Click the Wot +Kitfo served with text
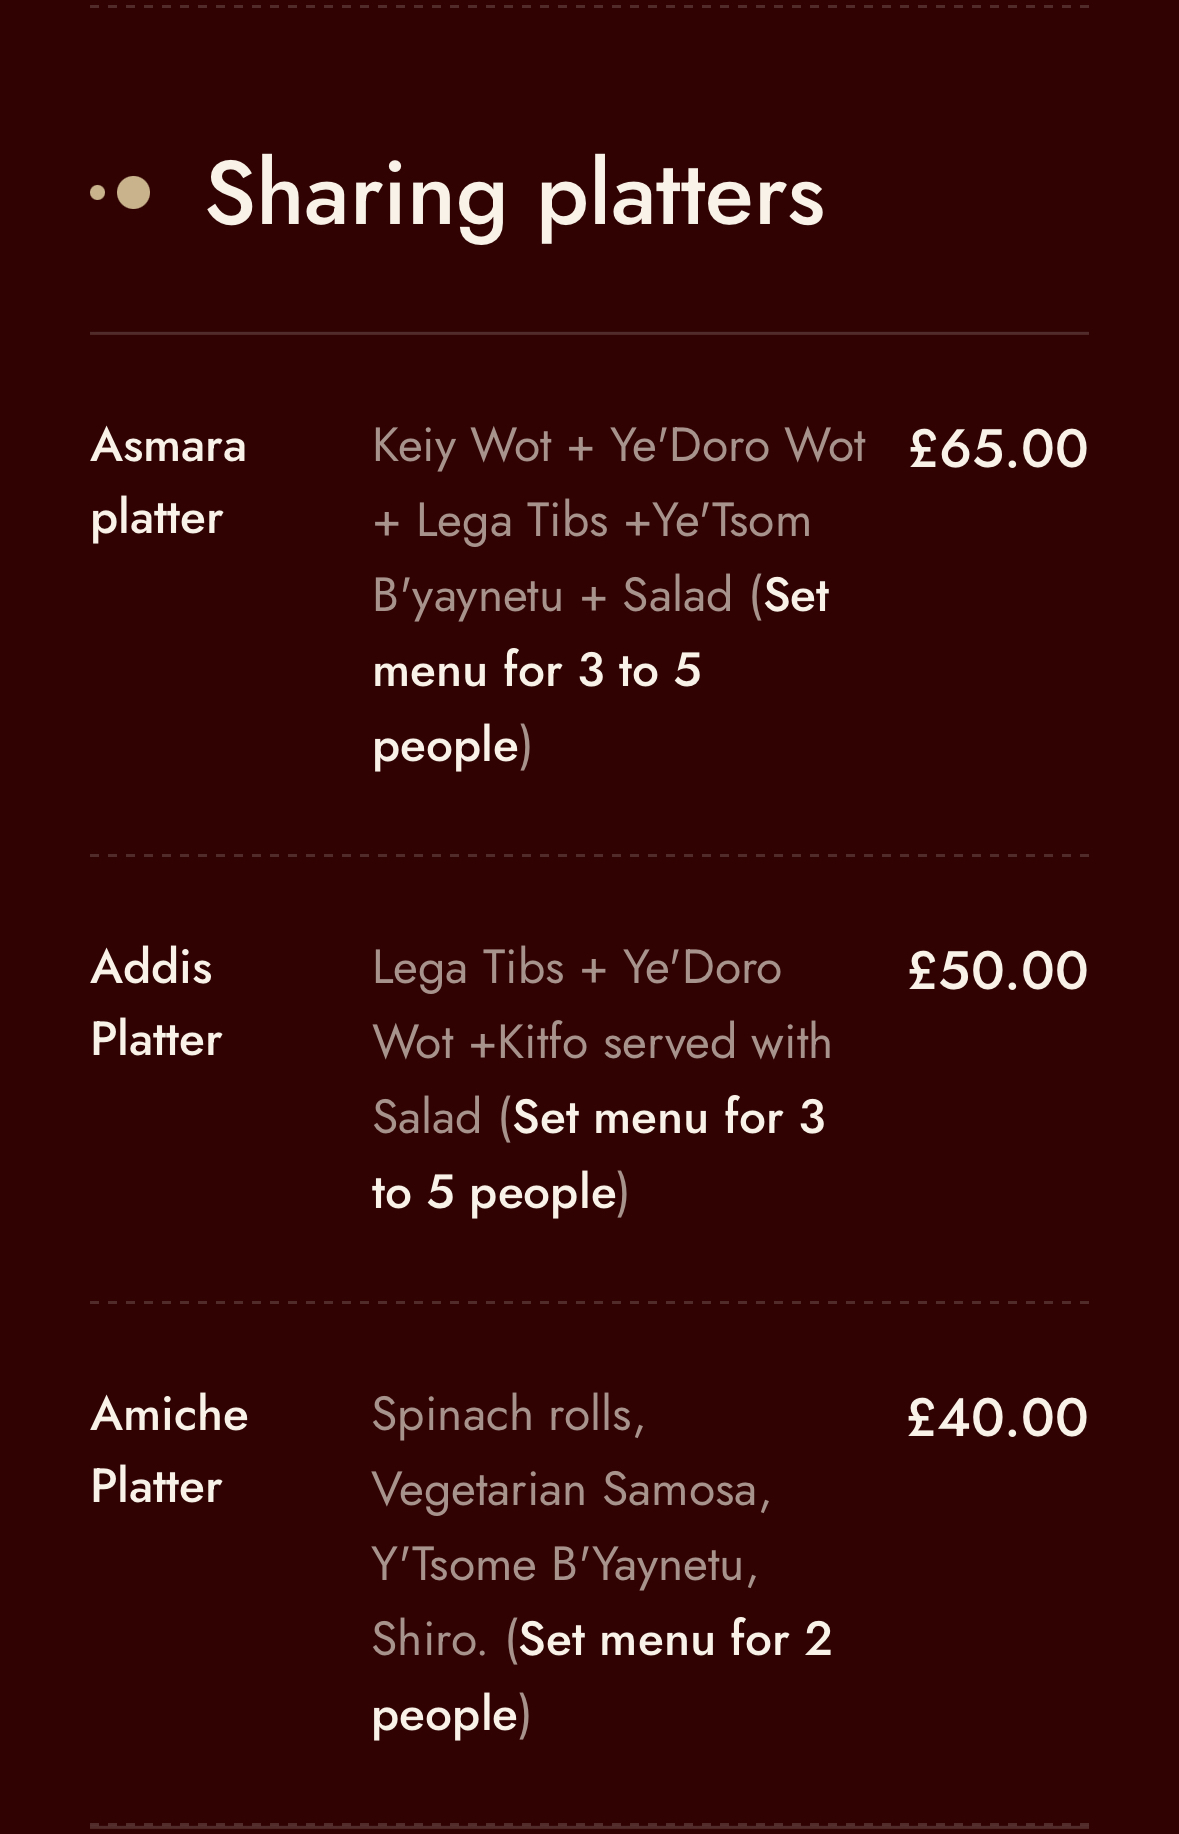Image resolution: width=1179 pixels, height=1834 pixels. click(x=602, y=1043)
